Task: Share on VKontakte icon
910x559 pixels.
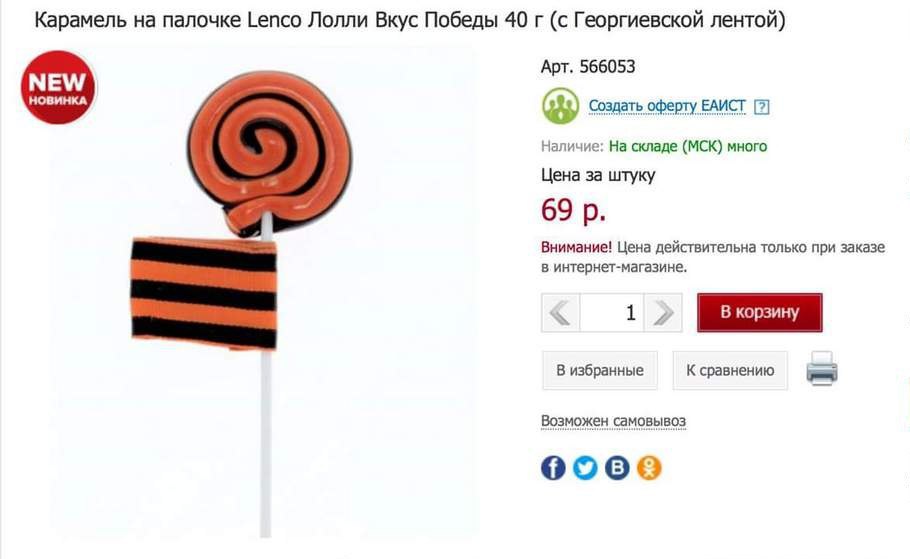Action: (617, 468)
